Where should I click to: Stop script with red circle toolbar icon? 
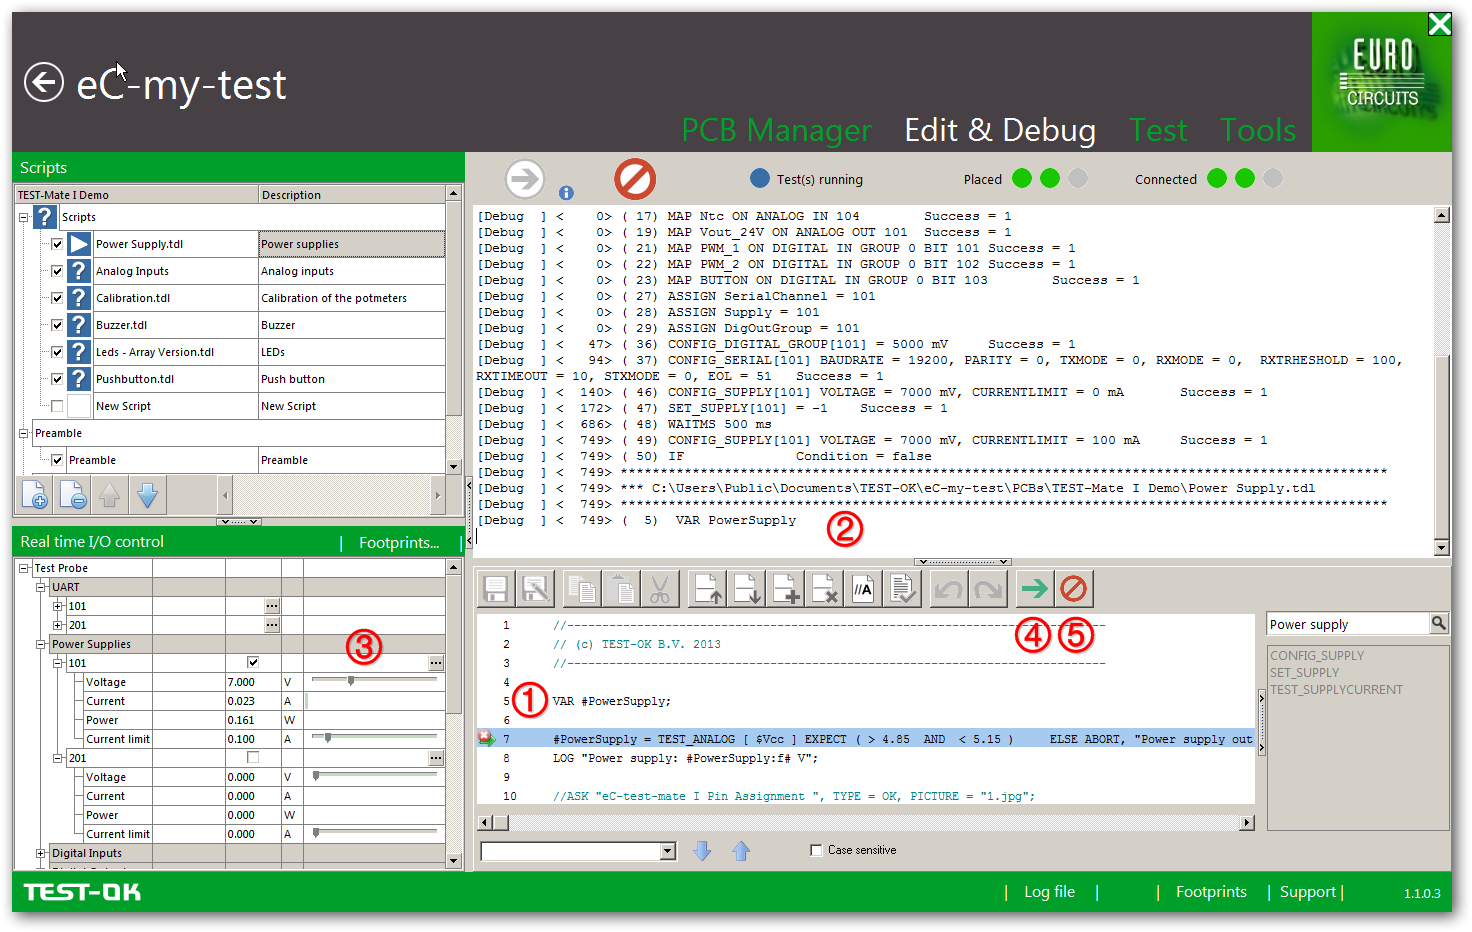[x=1074, y=589]
